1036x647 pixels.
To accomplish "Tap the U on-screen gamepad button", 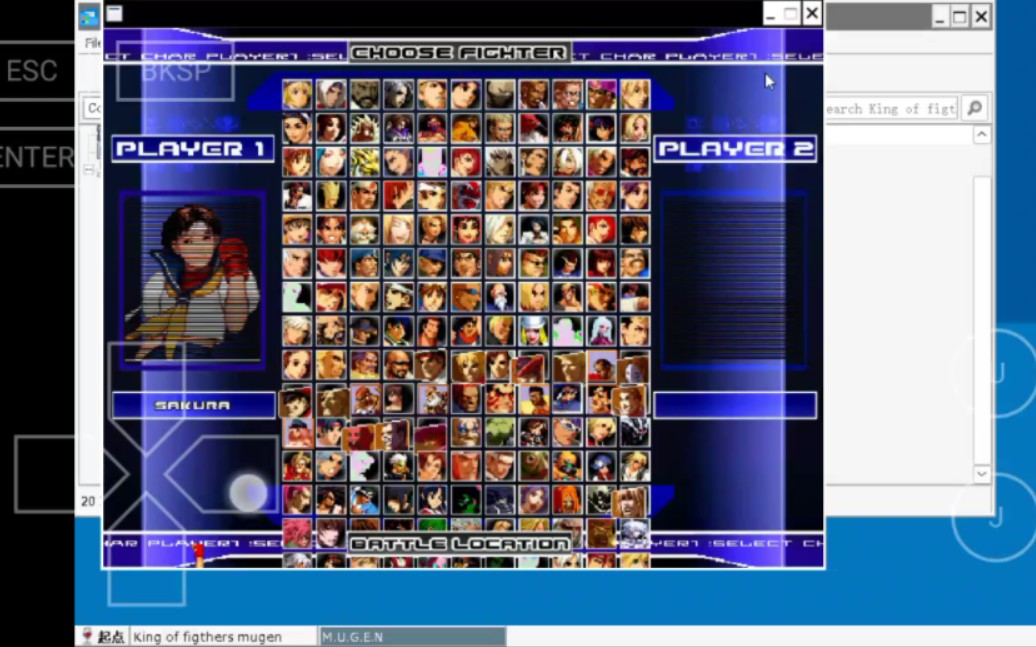I will coord(995,372).
